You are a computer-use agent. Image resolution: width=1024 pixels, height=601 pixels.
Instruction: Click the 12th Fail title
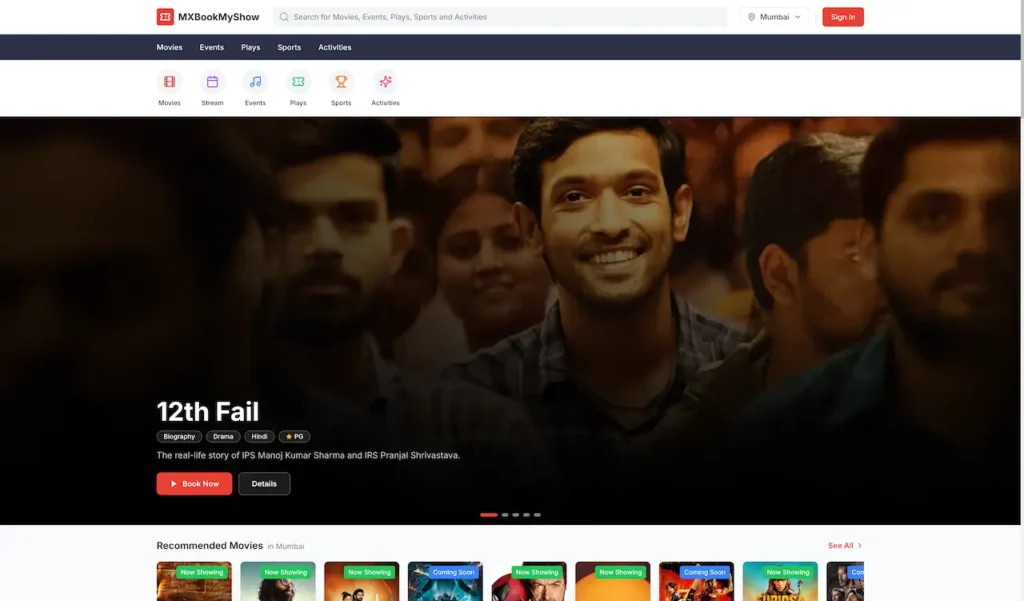click(208, 412)
